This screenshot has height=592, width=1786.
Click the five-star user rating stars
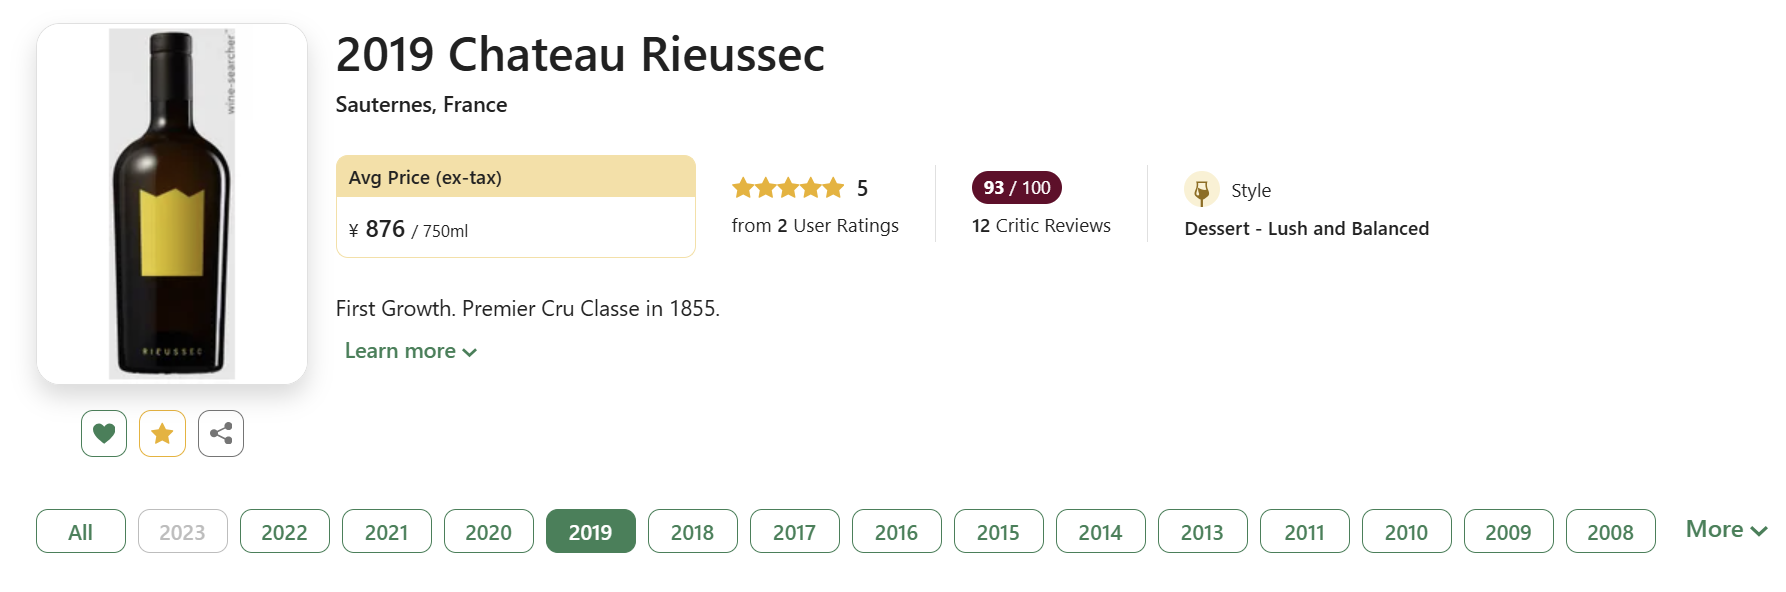[788, 188]
